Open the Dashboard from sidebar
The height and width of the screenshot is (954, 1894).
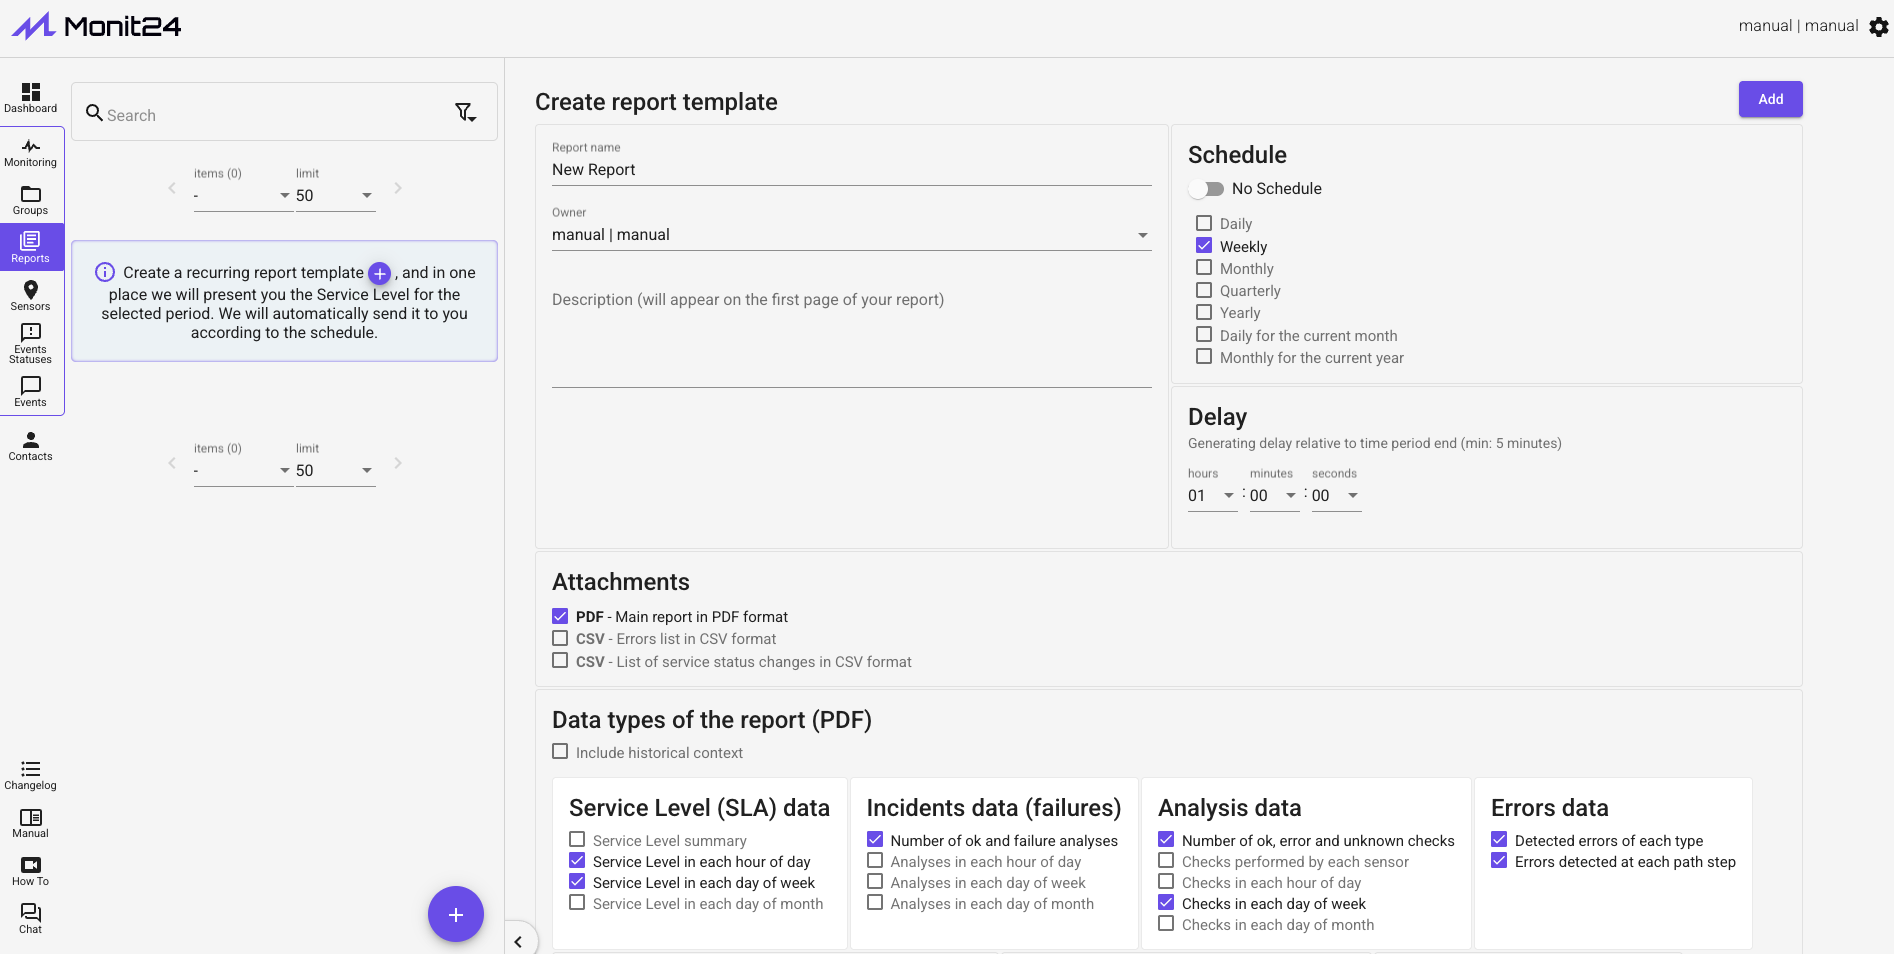(31, 97)
